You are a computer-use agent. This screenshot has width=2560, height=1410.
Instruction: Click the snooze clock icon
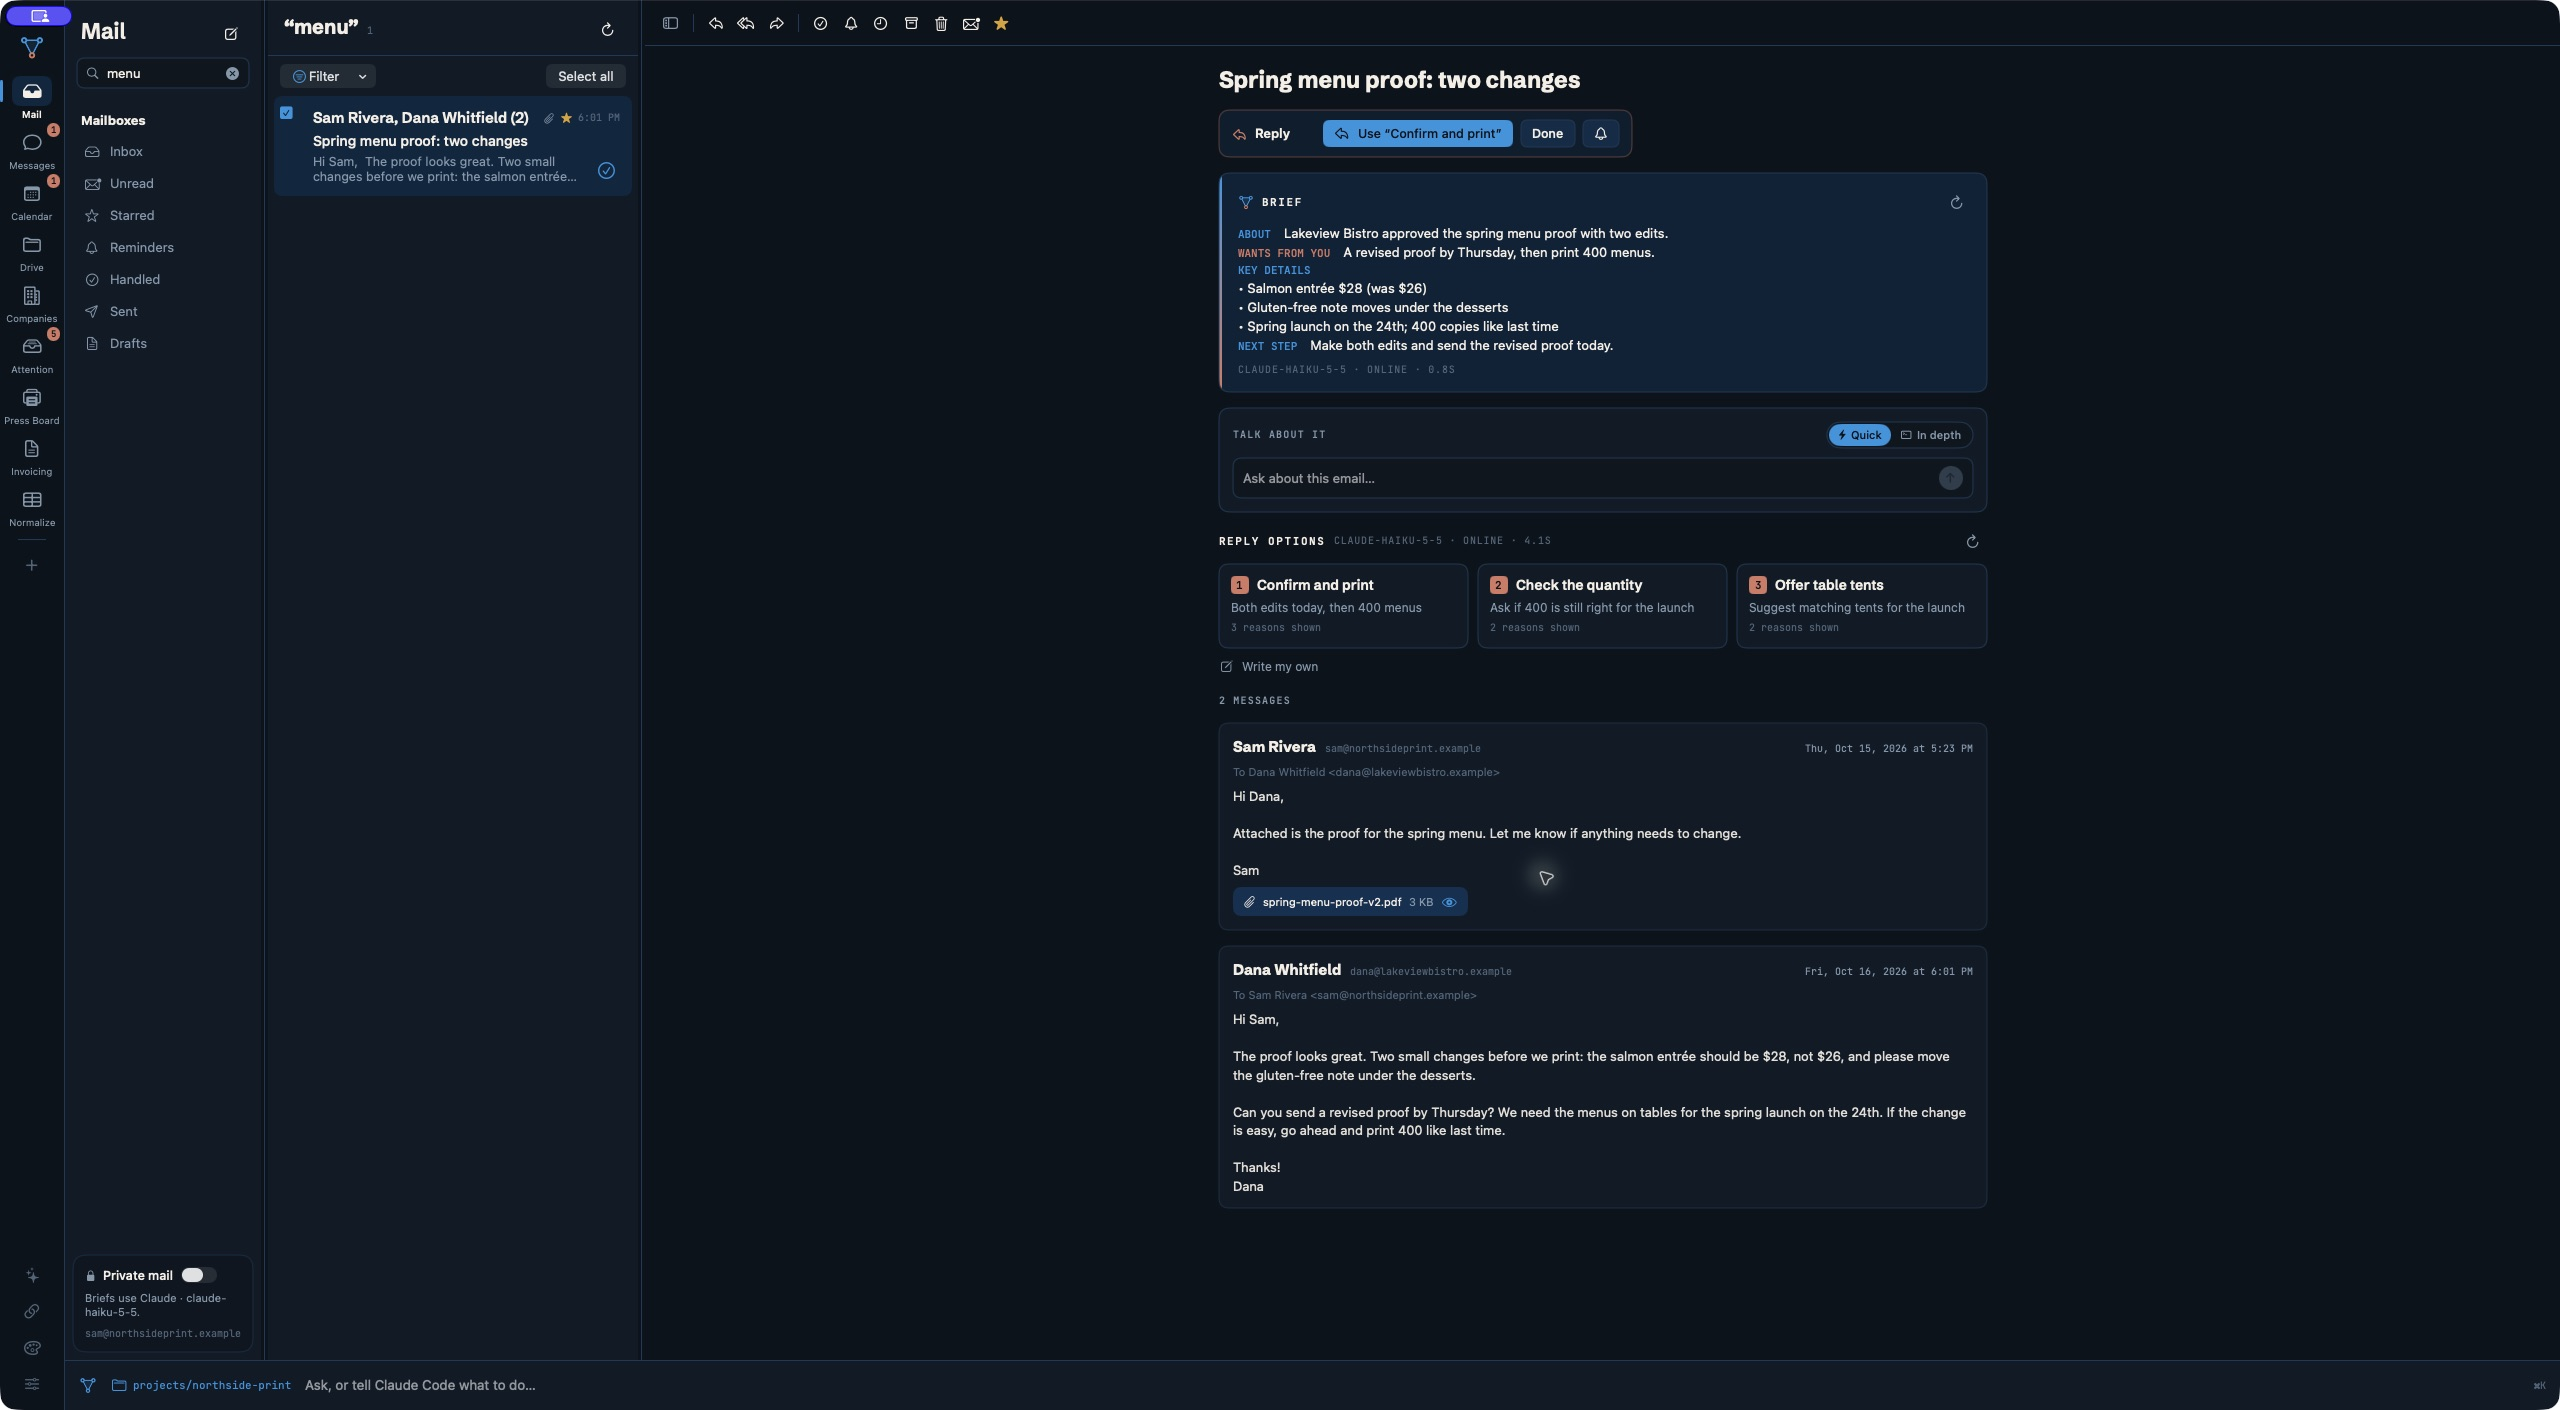click(880, 23)
